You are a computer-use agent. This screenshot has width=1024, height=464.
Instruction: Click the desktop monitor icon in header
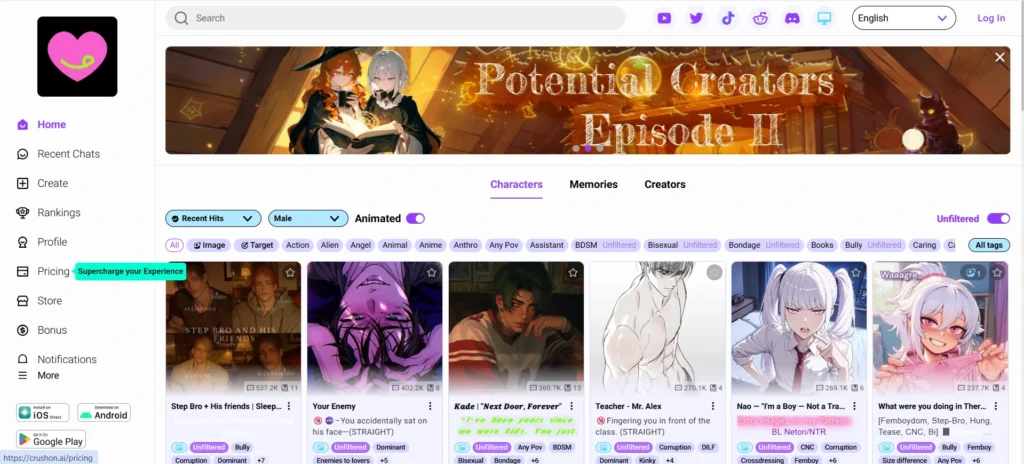(x=824, y=18)
